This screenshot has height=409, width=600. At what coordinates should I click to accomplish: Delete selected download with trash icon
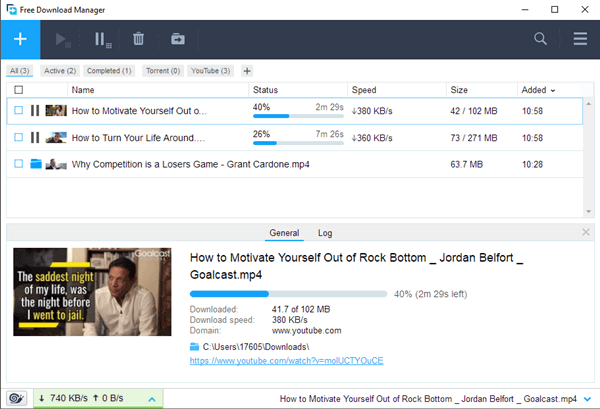coord(138,39)
